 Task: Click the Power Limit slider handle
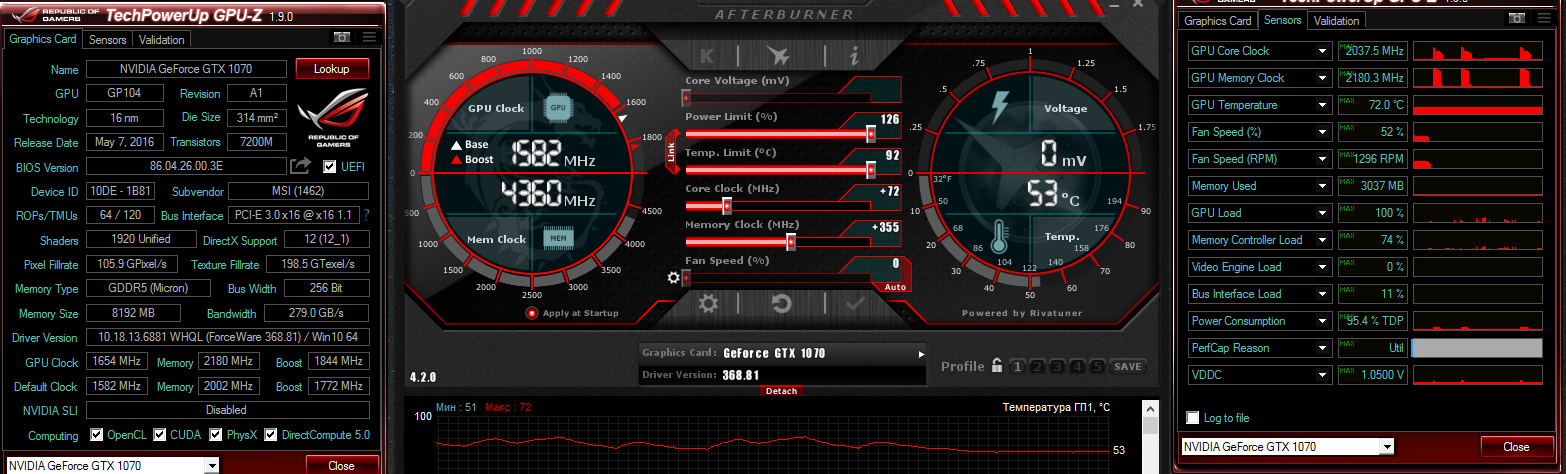[871, 134]
